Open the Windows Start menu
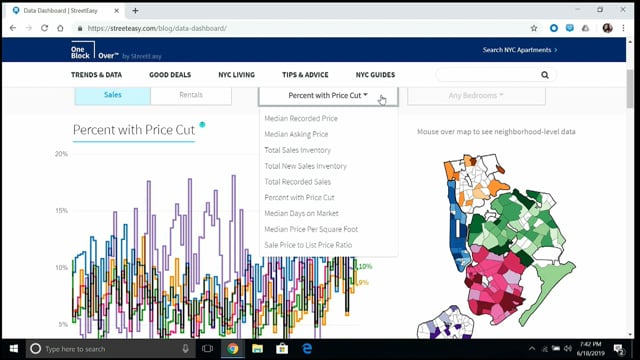The image size is (640, 360). coord(14,349)
